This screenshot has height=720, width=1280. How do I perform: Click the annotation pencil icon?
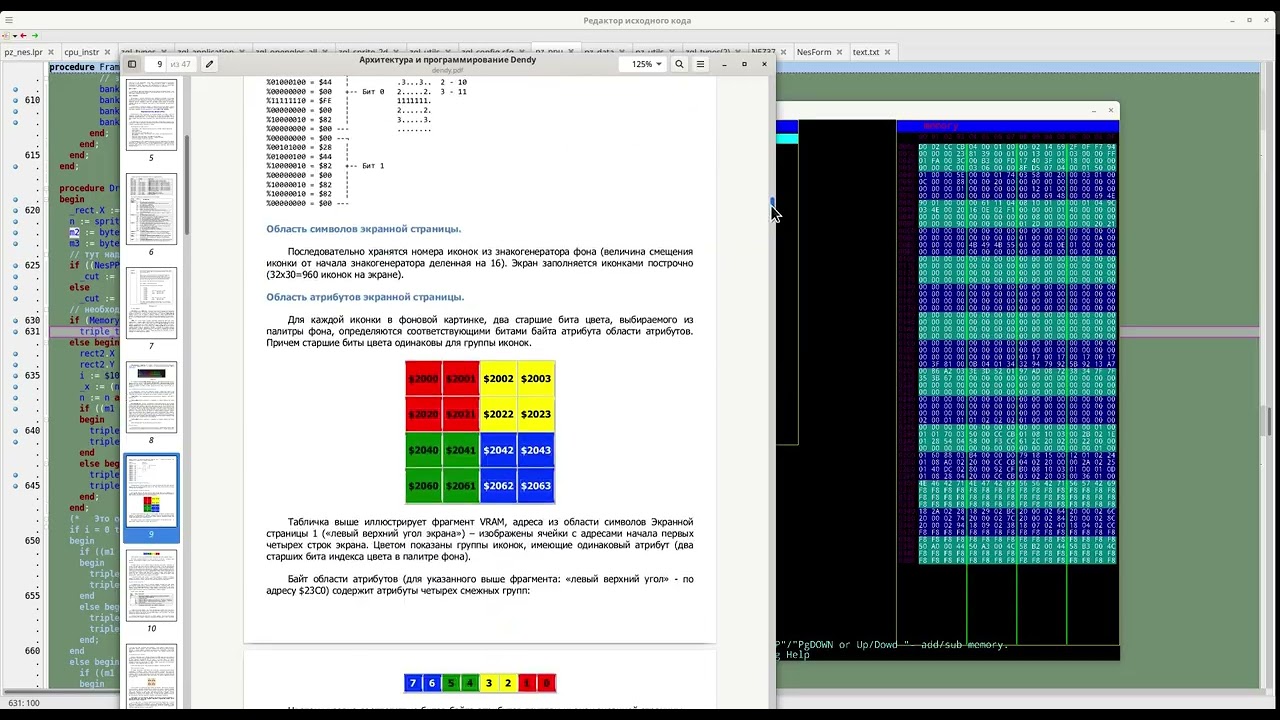point(209,64)
